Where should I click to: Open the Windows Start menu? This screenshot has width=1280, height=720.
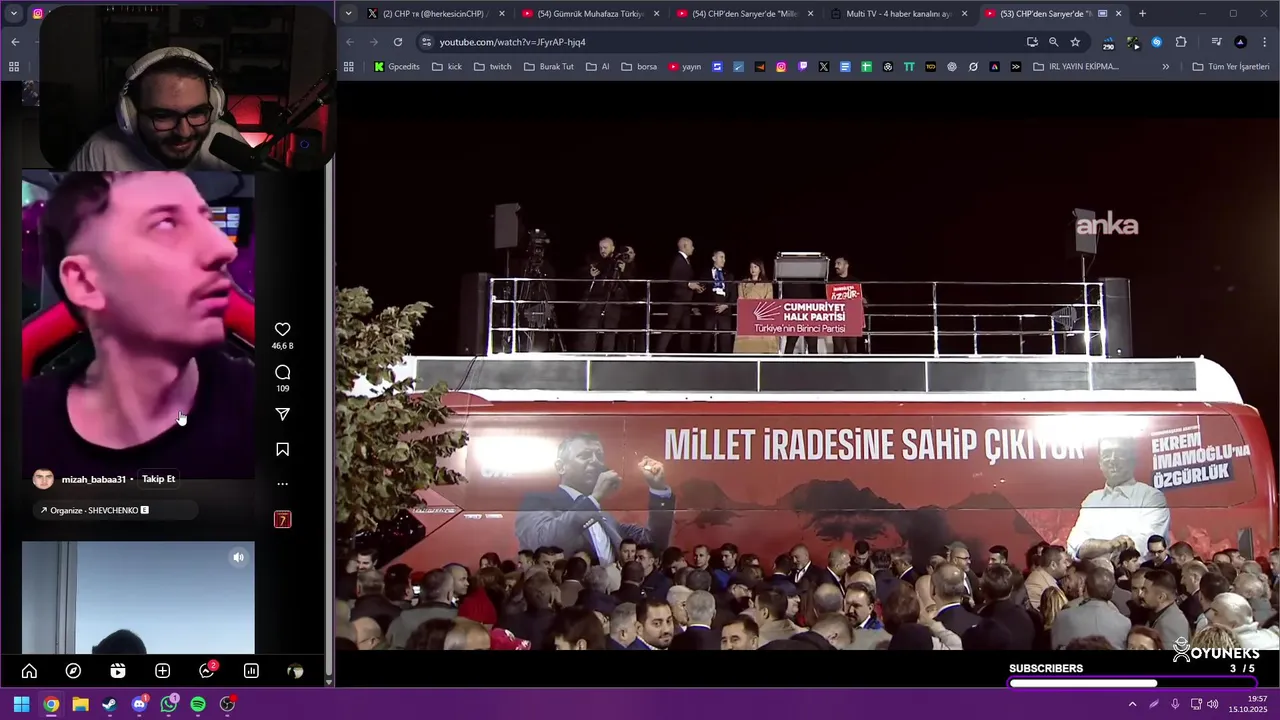21,704
